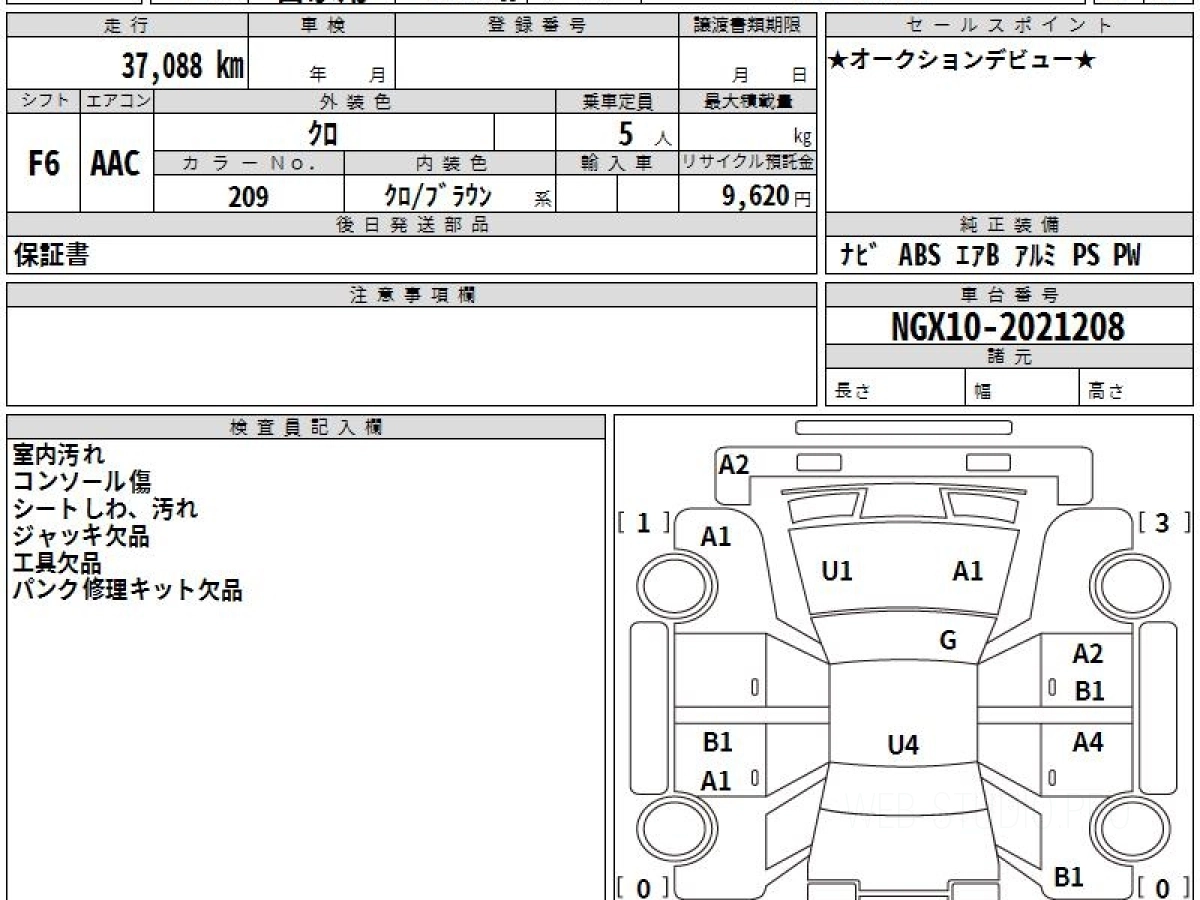Select the ABS equipment item
The height and width of the screenshot is (900, 1200).
click(x=919, y=256)
